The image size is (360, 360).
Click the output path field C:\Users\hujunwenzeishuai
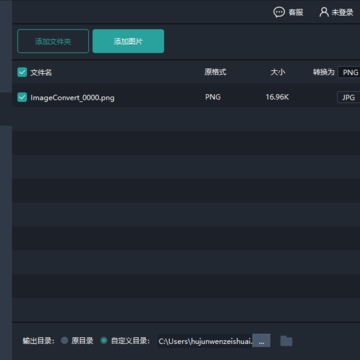pos(205,341)
